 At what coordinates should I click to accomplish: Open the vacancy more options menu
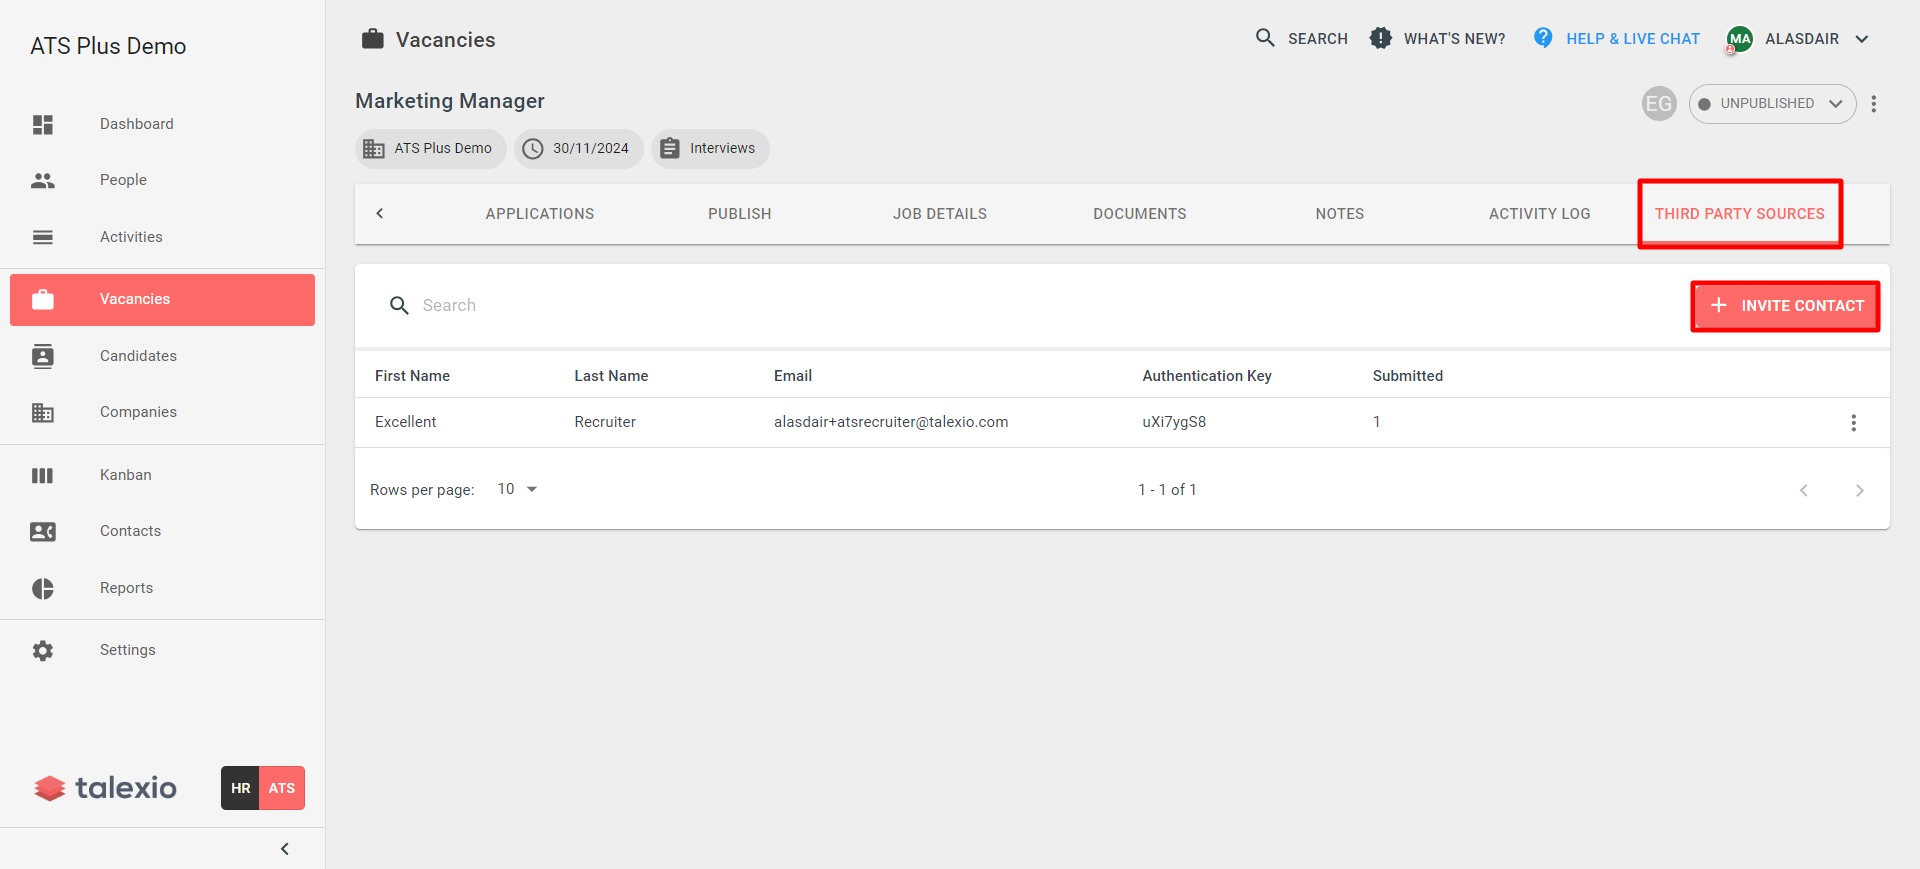coord(1874,104)
